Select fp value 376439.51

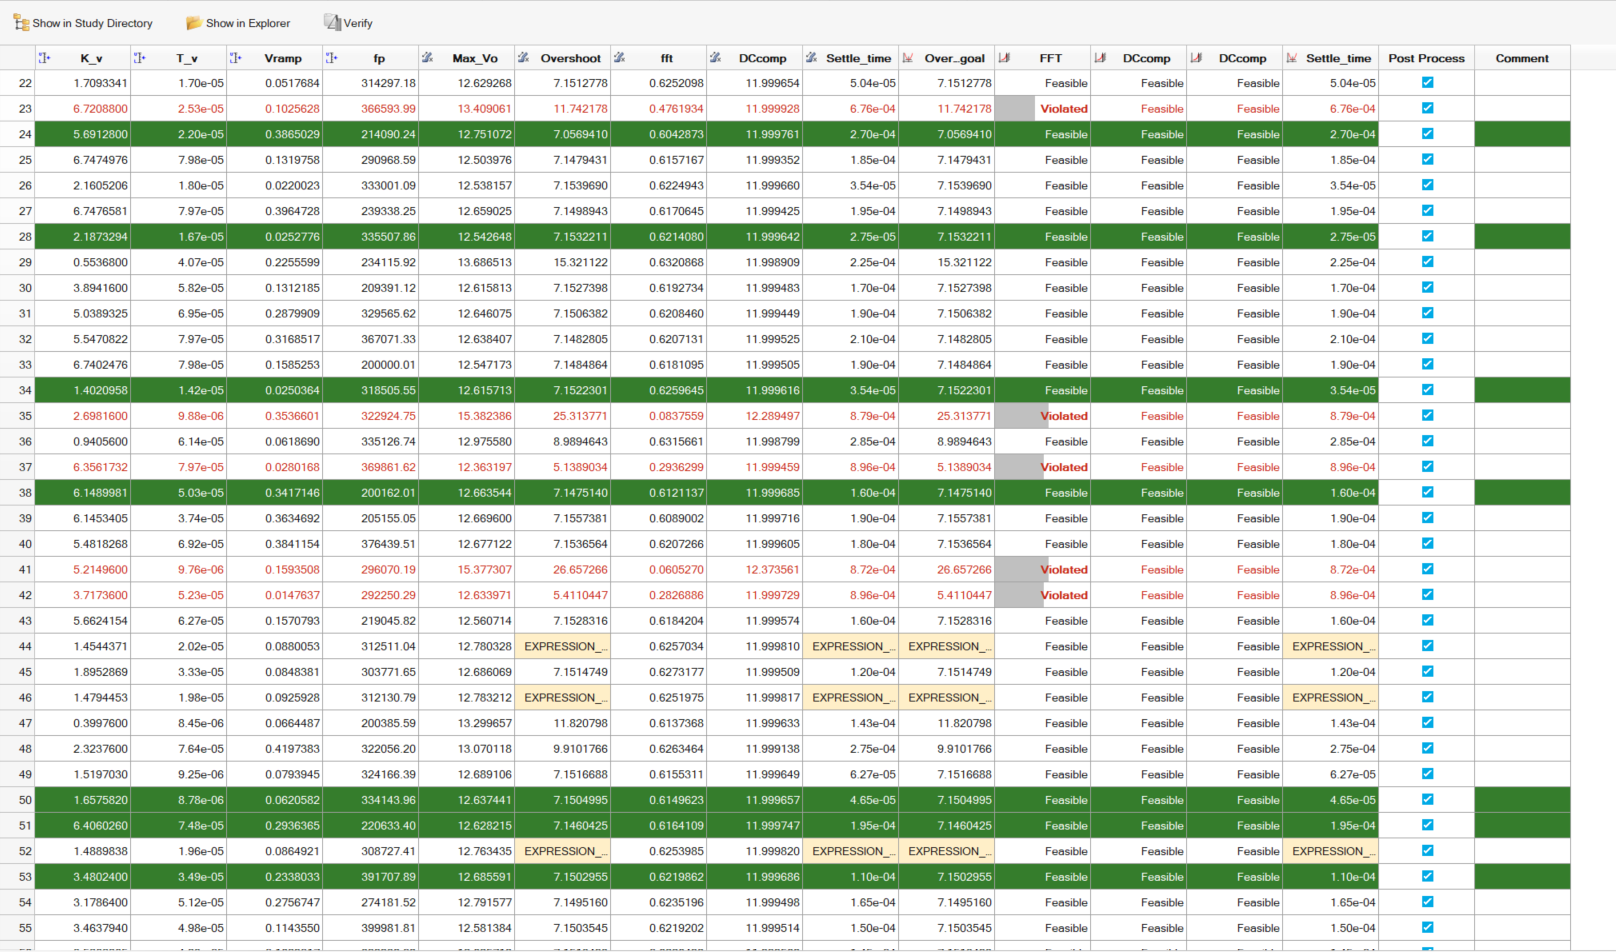pyautogui.click(x=388, y=544)
